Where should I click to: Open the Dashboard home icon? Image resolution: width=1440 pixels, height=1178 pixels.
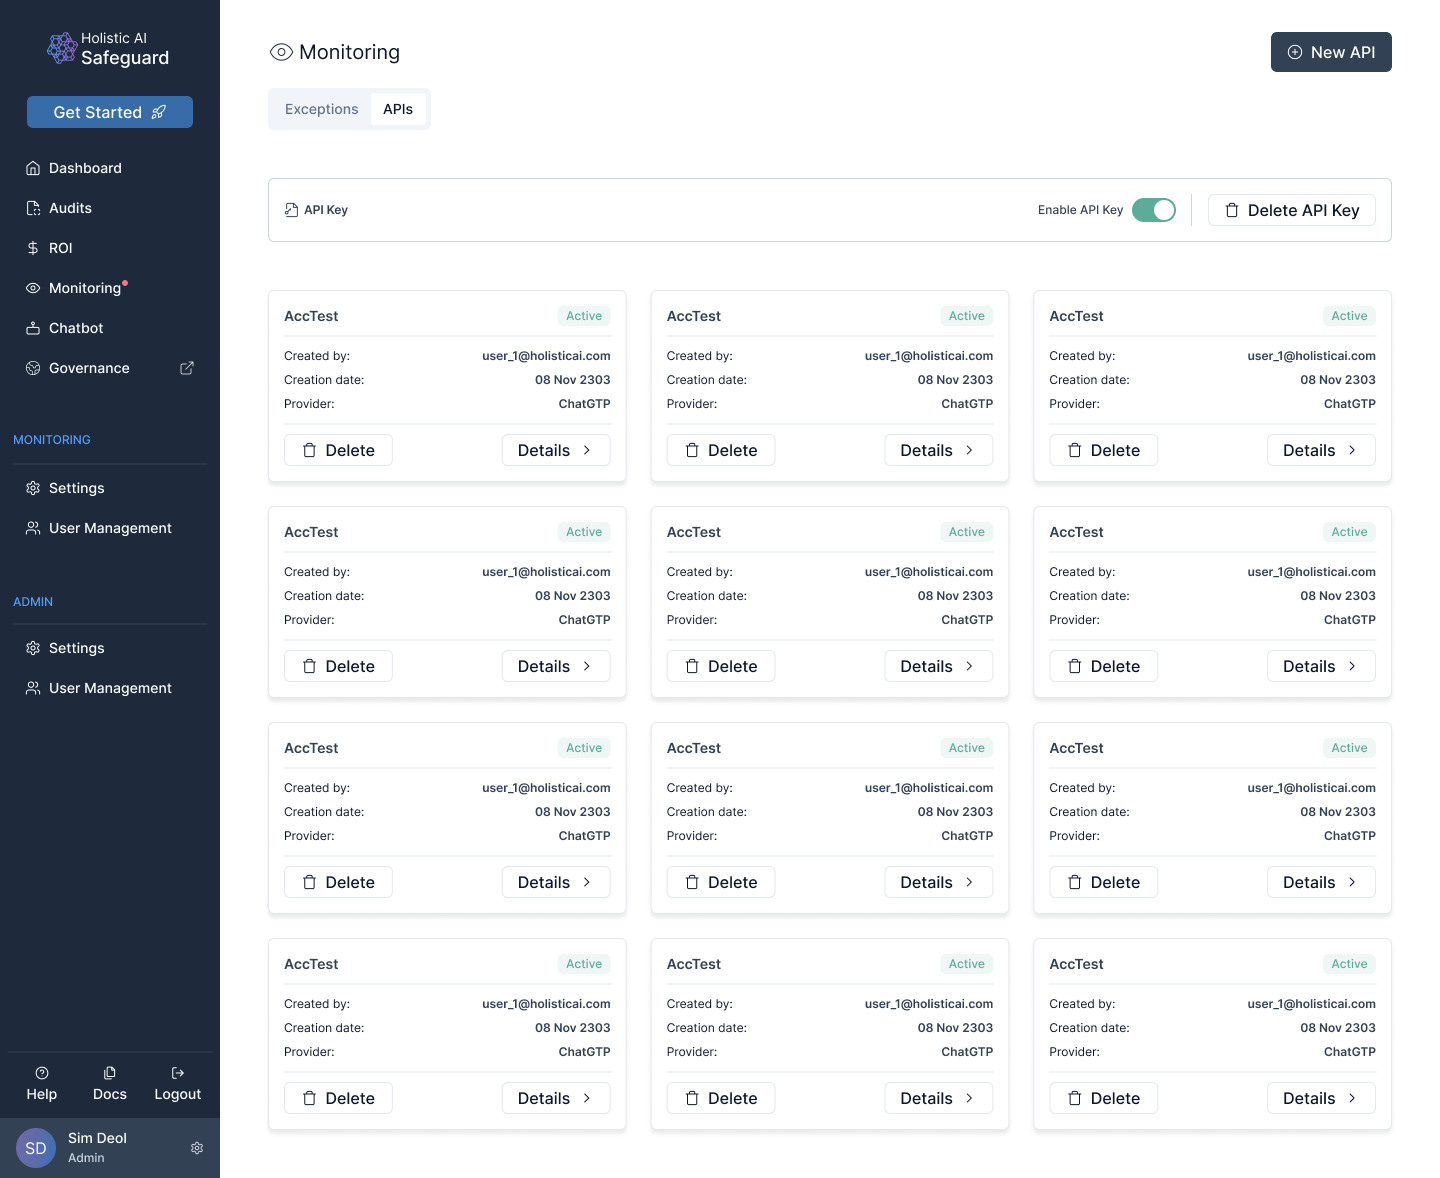pos(33,168)
